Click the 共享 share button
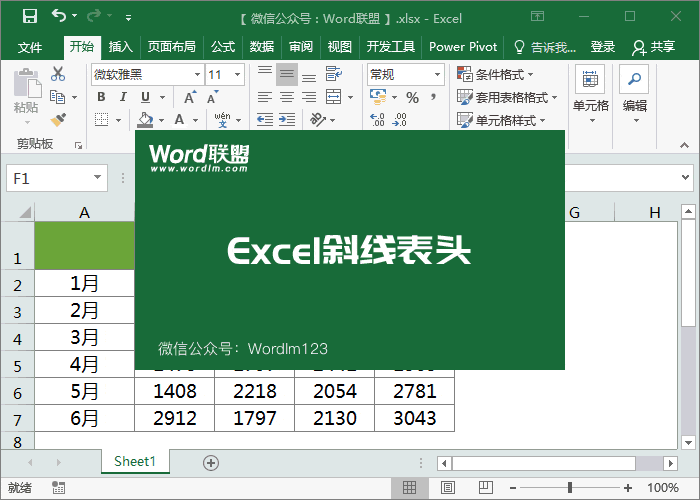The width and height of the screenshot is (700, 500). 654,47
